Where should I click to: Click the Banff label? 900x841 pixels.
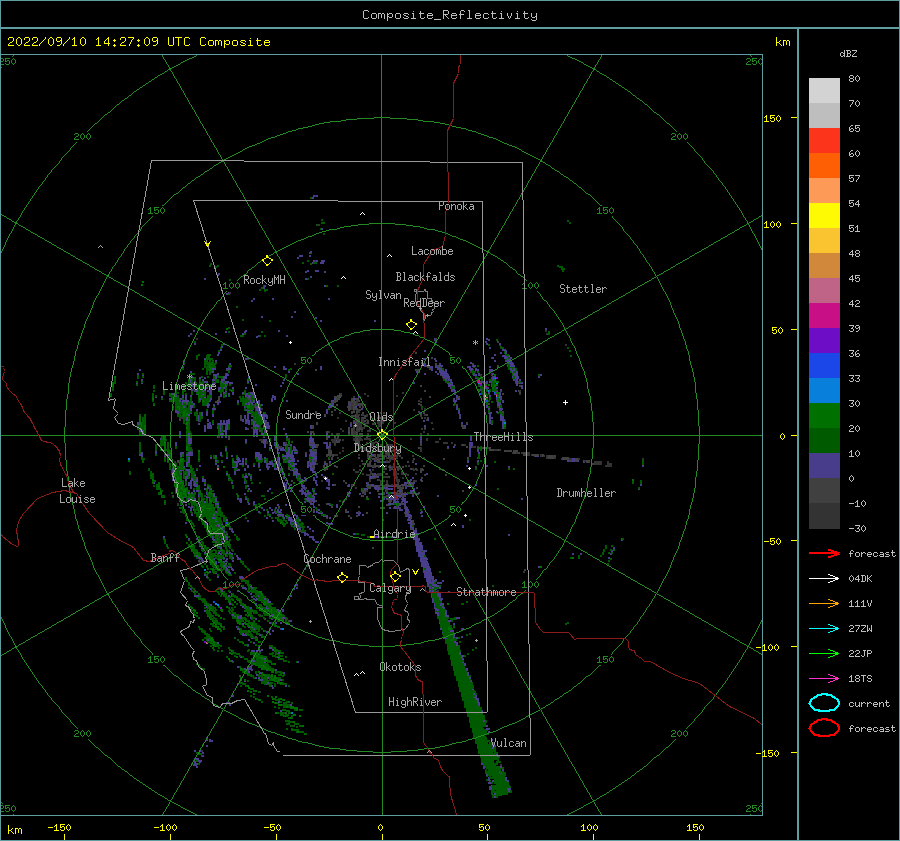pos(165,557)
